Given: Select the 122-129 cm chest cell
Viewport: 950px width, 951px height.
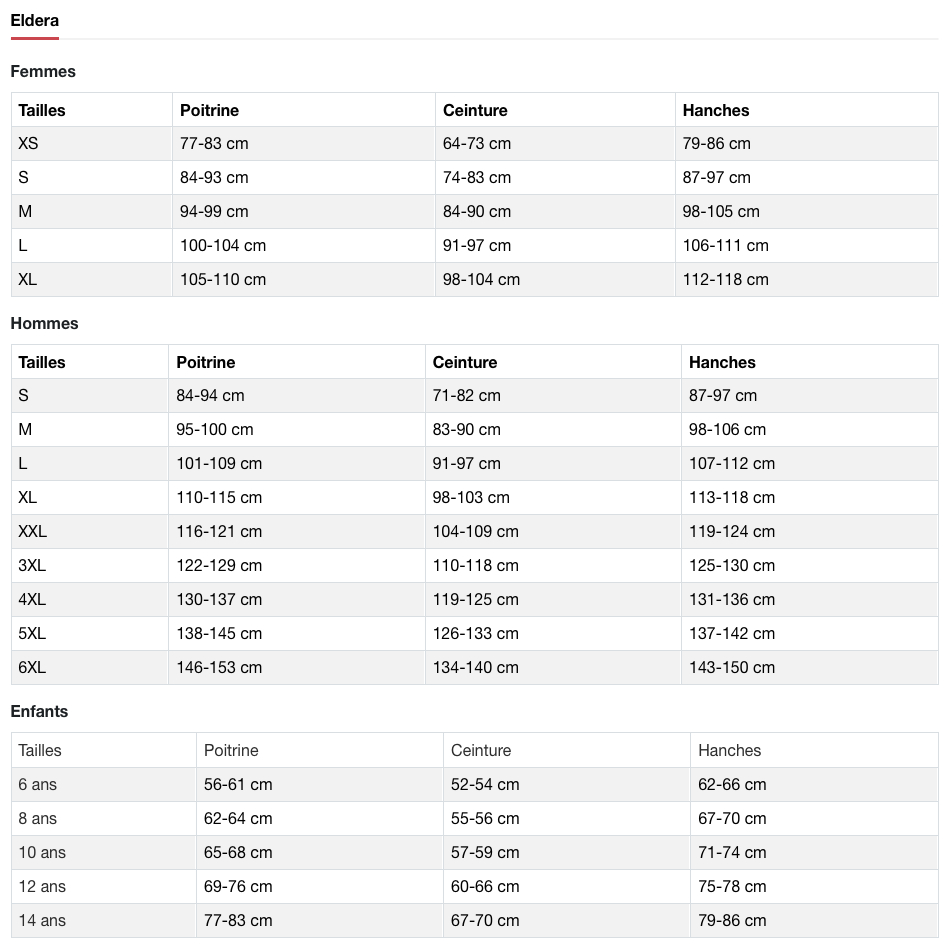Looking at the screenshot, I should 219,566.
